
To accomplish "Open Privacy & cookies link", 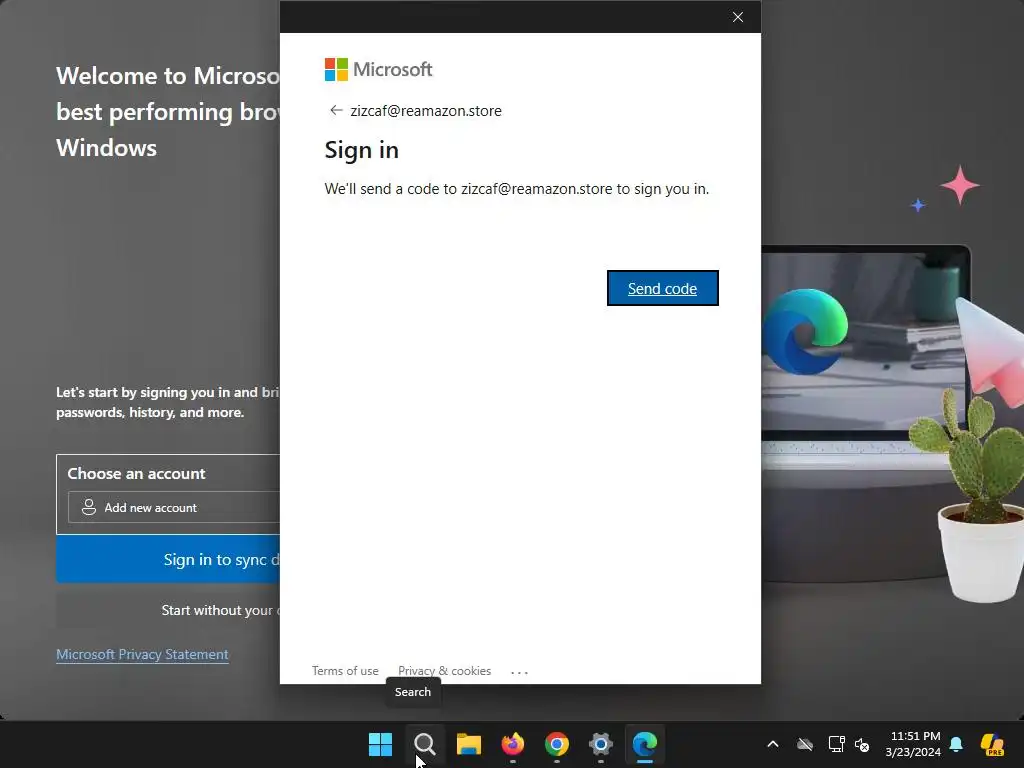I will point(445,671).
